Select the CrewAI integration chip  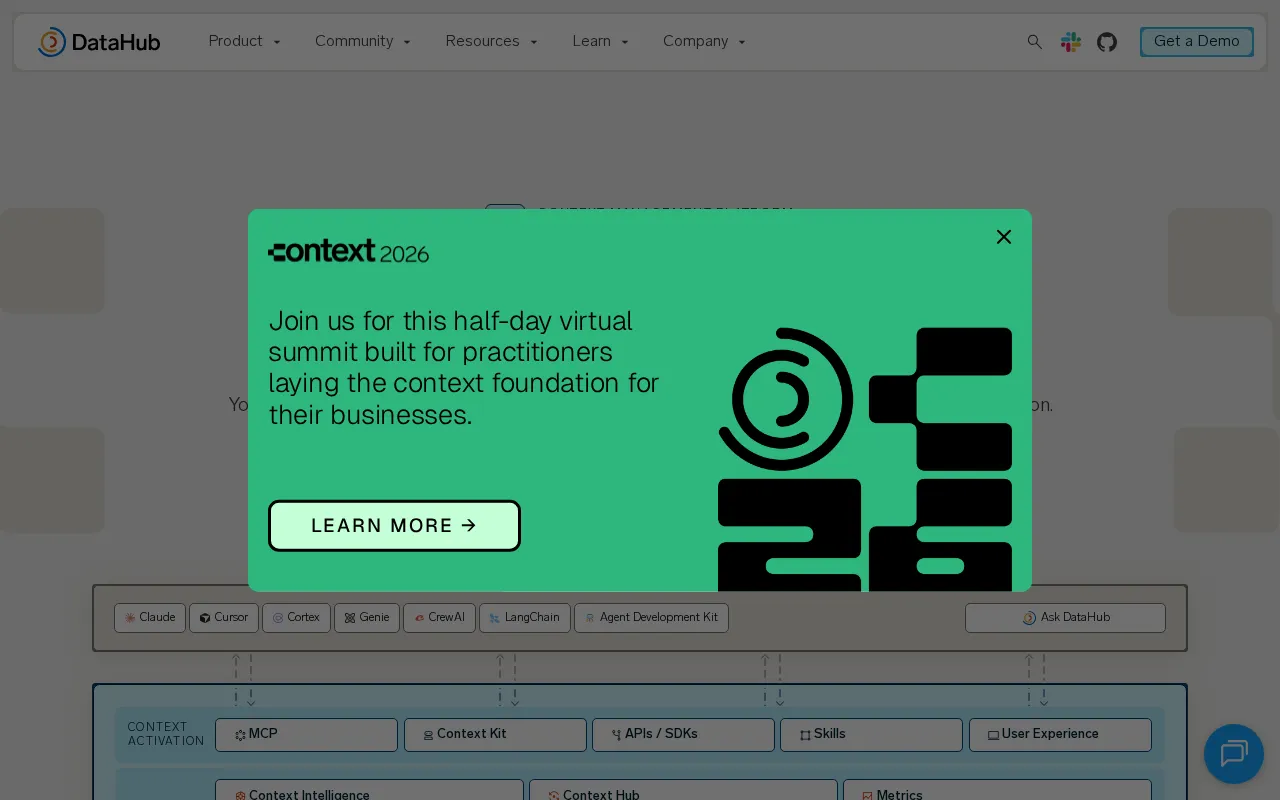(x=439, y=618)
